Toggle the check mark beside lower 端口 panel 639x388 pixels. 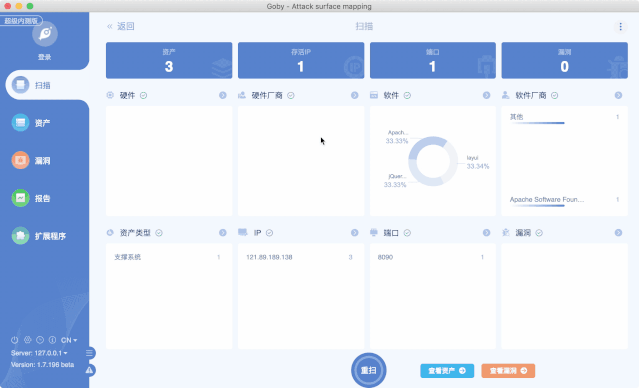tap(407, 233)
